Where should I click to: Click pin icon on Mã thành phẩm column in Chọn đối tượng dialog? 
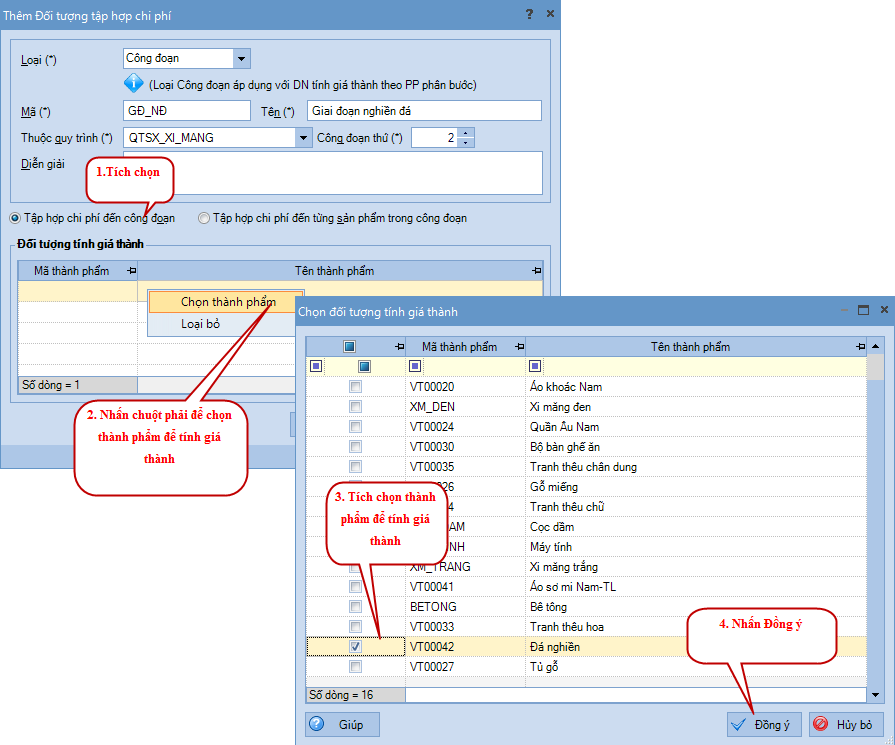[x=517, y=347]
